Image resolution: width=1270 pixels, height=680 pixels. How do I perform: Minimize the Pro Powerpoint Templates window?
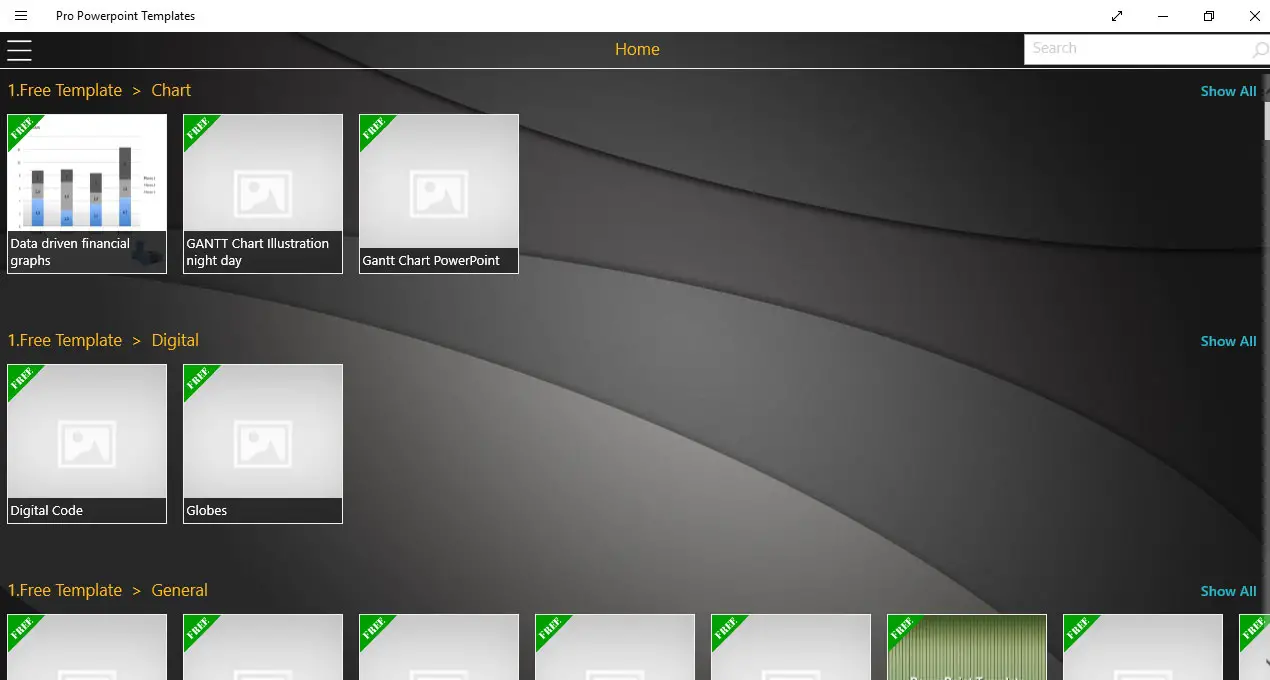pyautogui.click(x=1163, y=16)
